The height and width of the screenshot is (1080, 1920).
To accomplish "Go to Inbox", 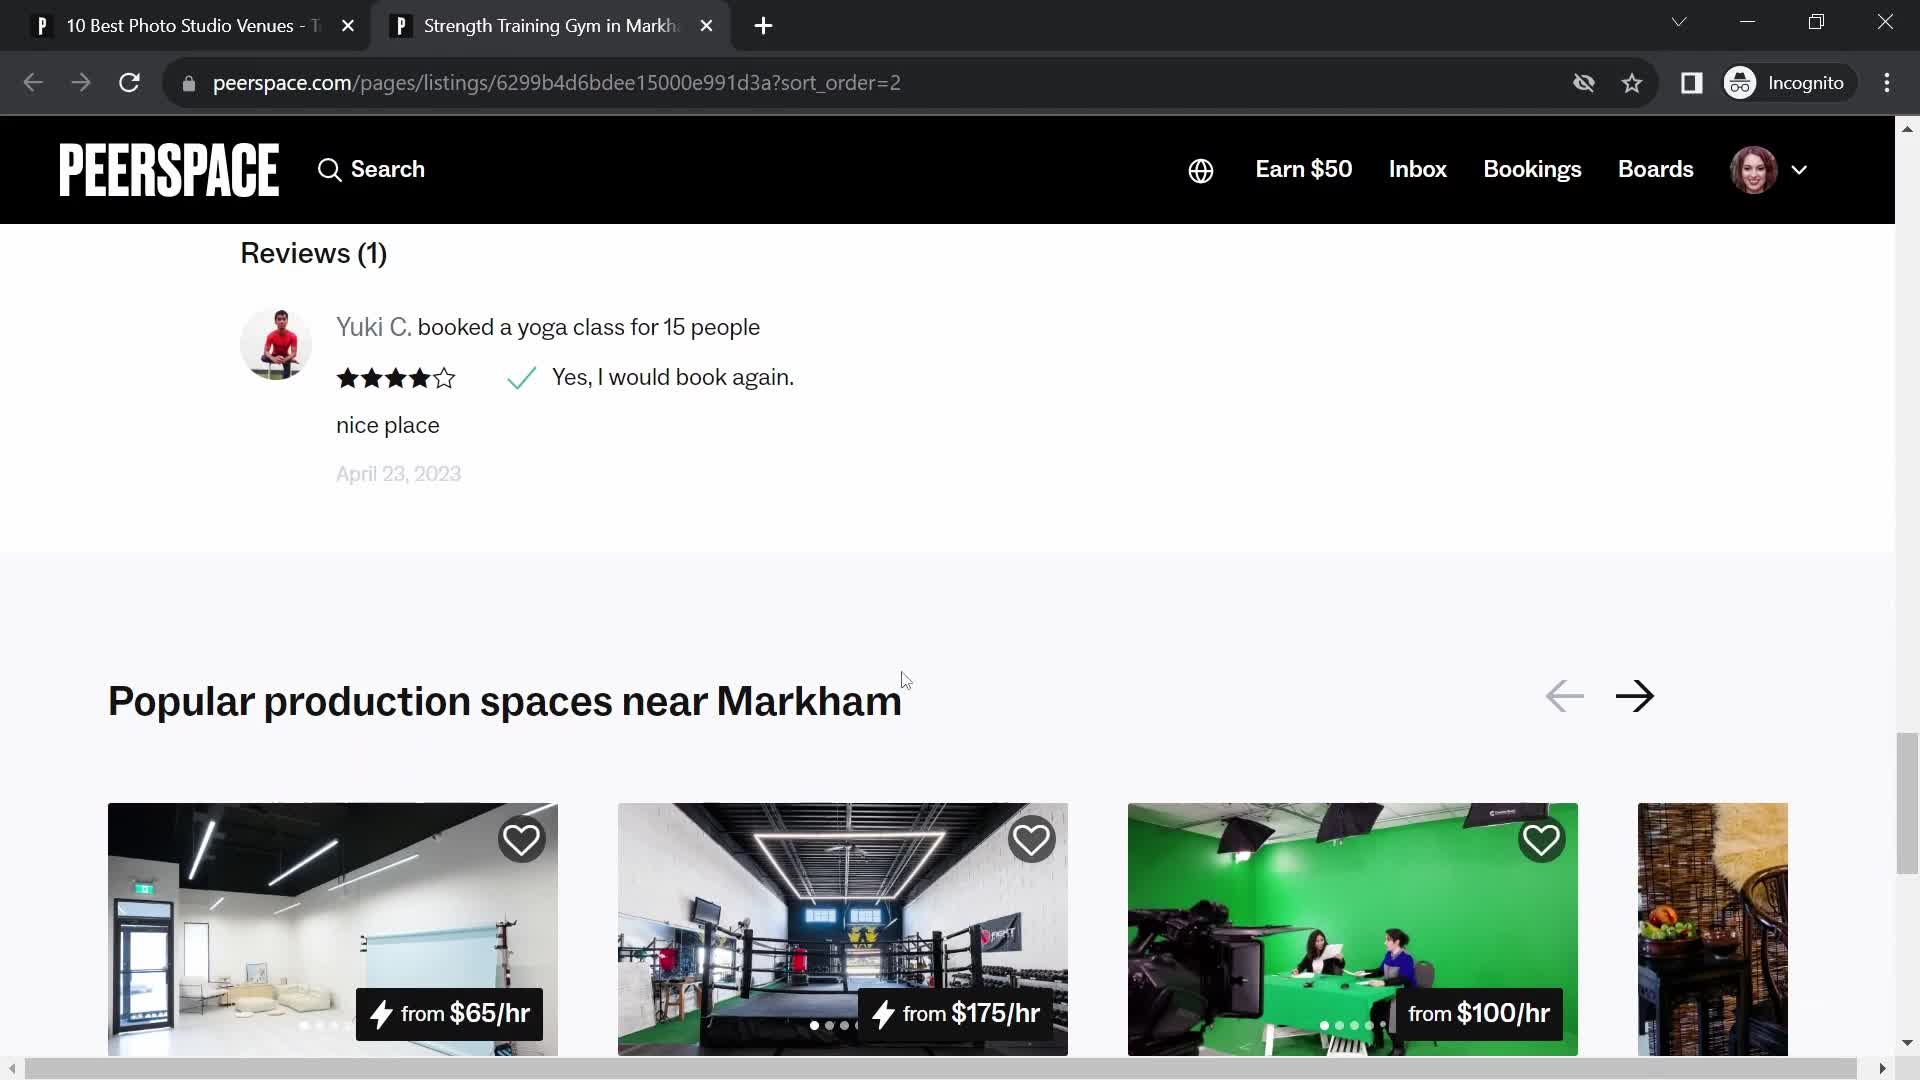I will click(1417, 169).
